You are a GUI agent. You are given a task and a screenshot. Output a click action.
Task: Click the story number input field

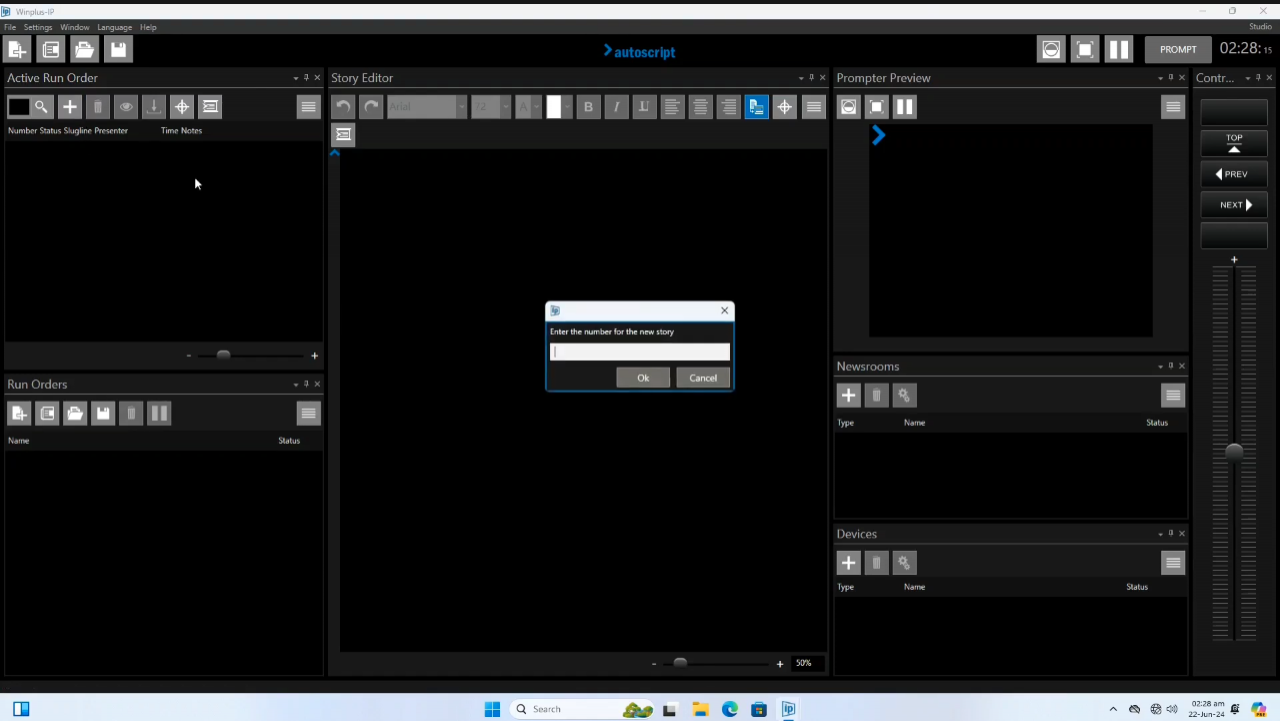point(640,352)
